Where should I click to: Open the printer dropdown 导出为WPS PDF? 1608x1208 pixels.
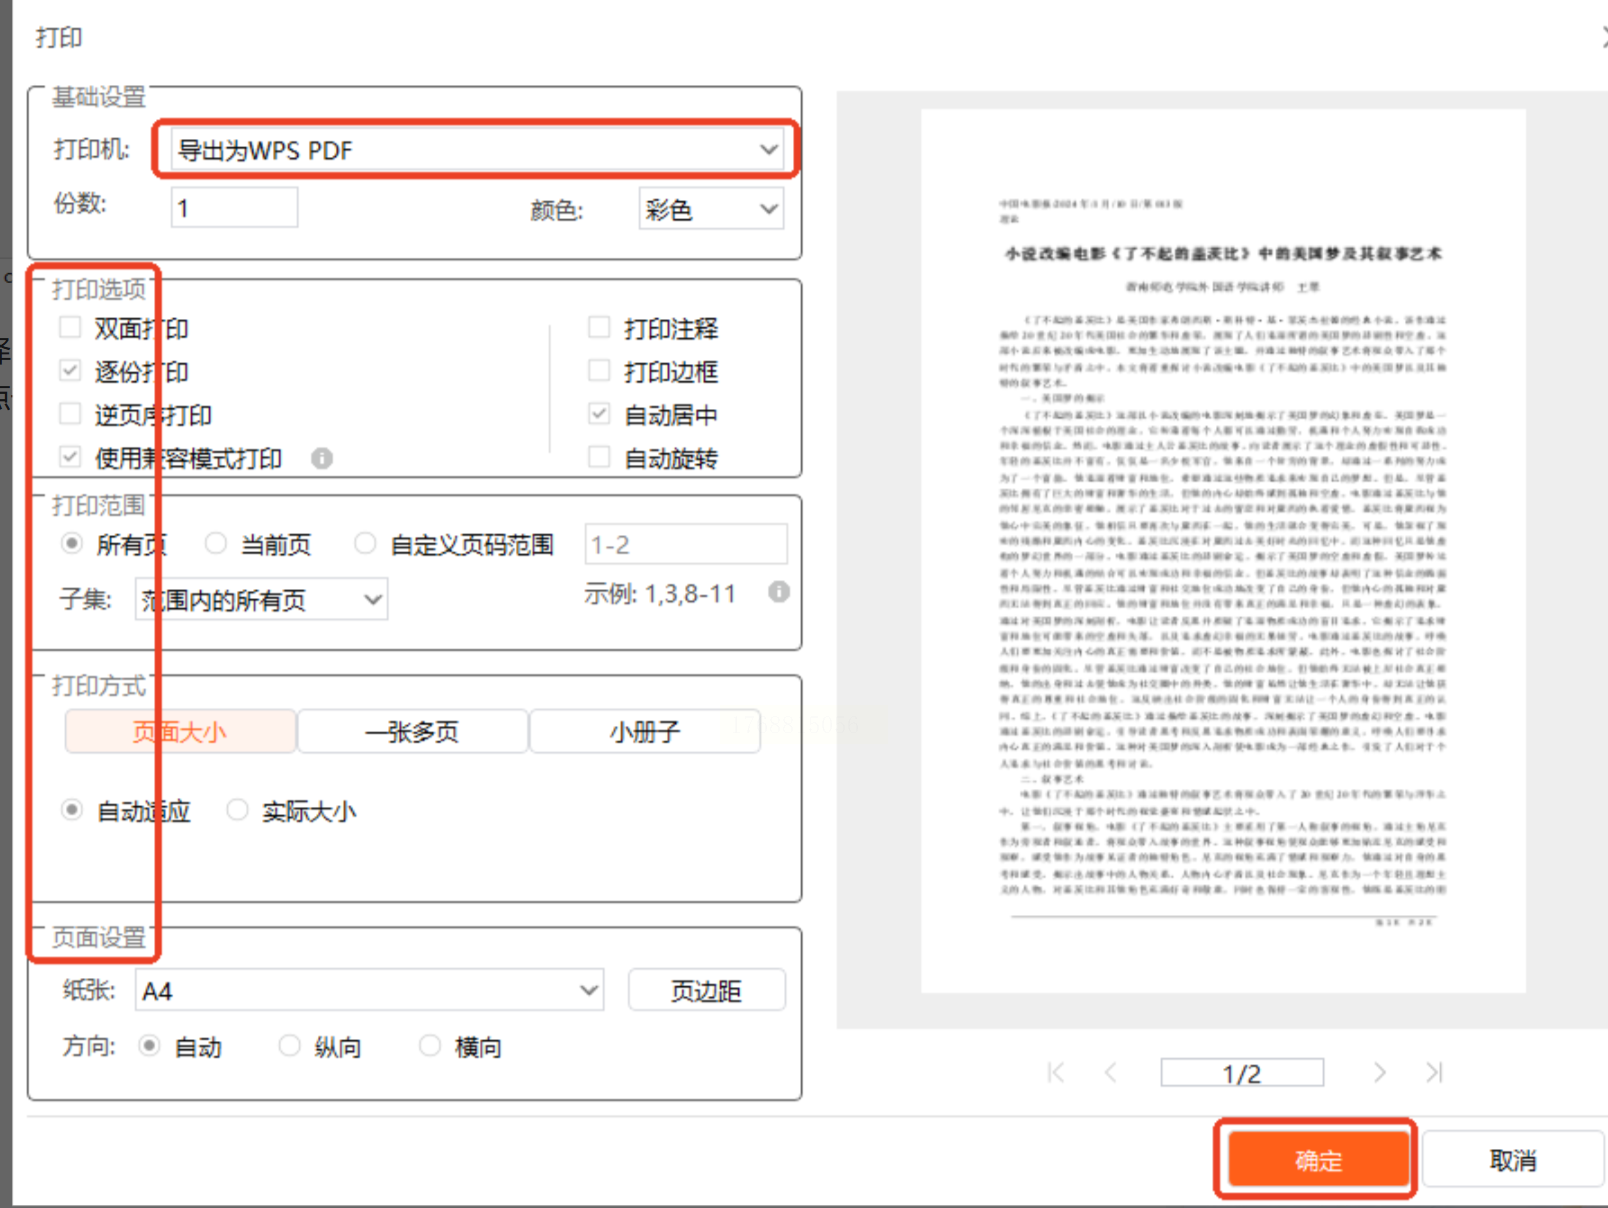tap(475, 150)
